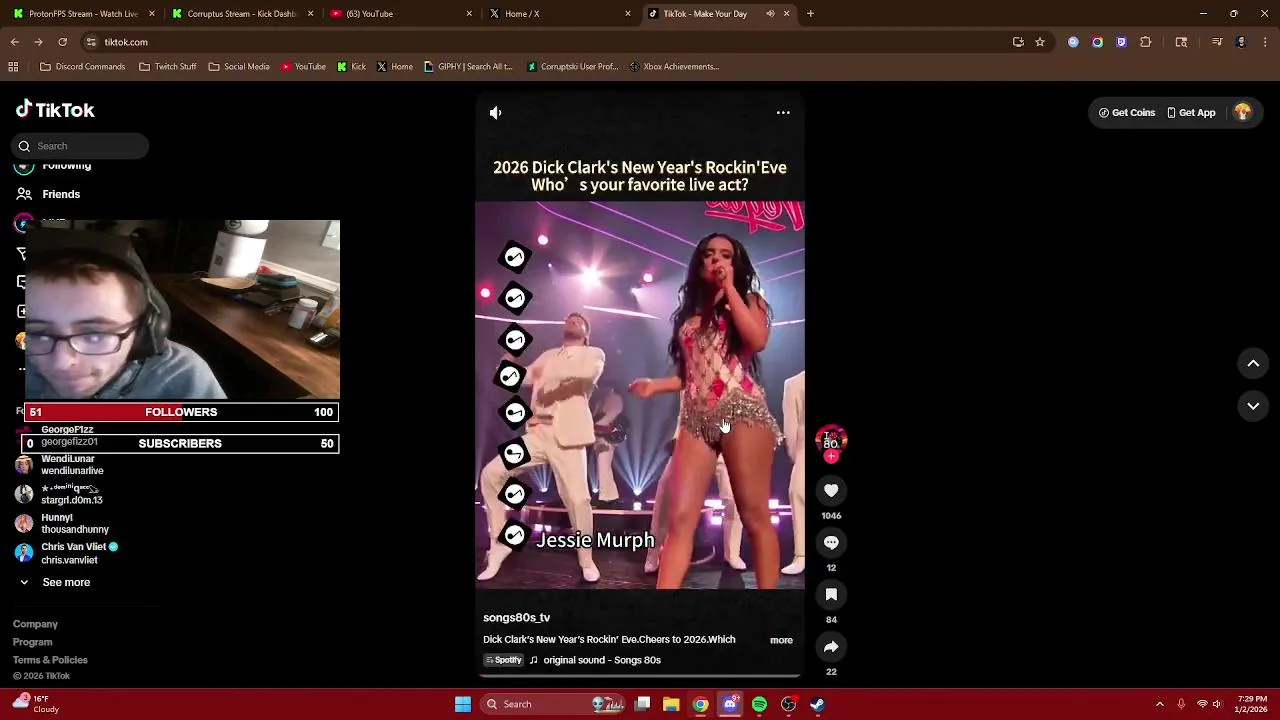Click the Get Coins button

tap(1127, 113)
